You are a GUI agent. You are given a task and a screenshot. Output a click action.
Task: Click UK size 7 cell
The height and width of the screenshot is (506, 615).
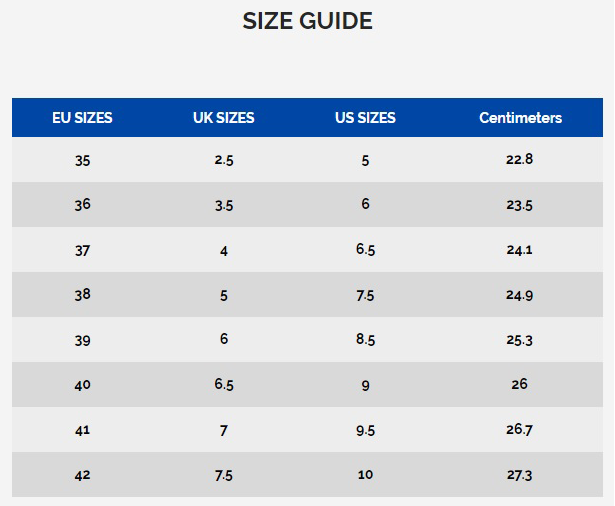tap(224, 431)
